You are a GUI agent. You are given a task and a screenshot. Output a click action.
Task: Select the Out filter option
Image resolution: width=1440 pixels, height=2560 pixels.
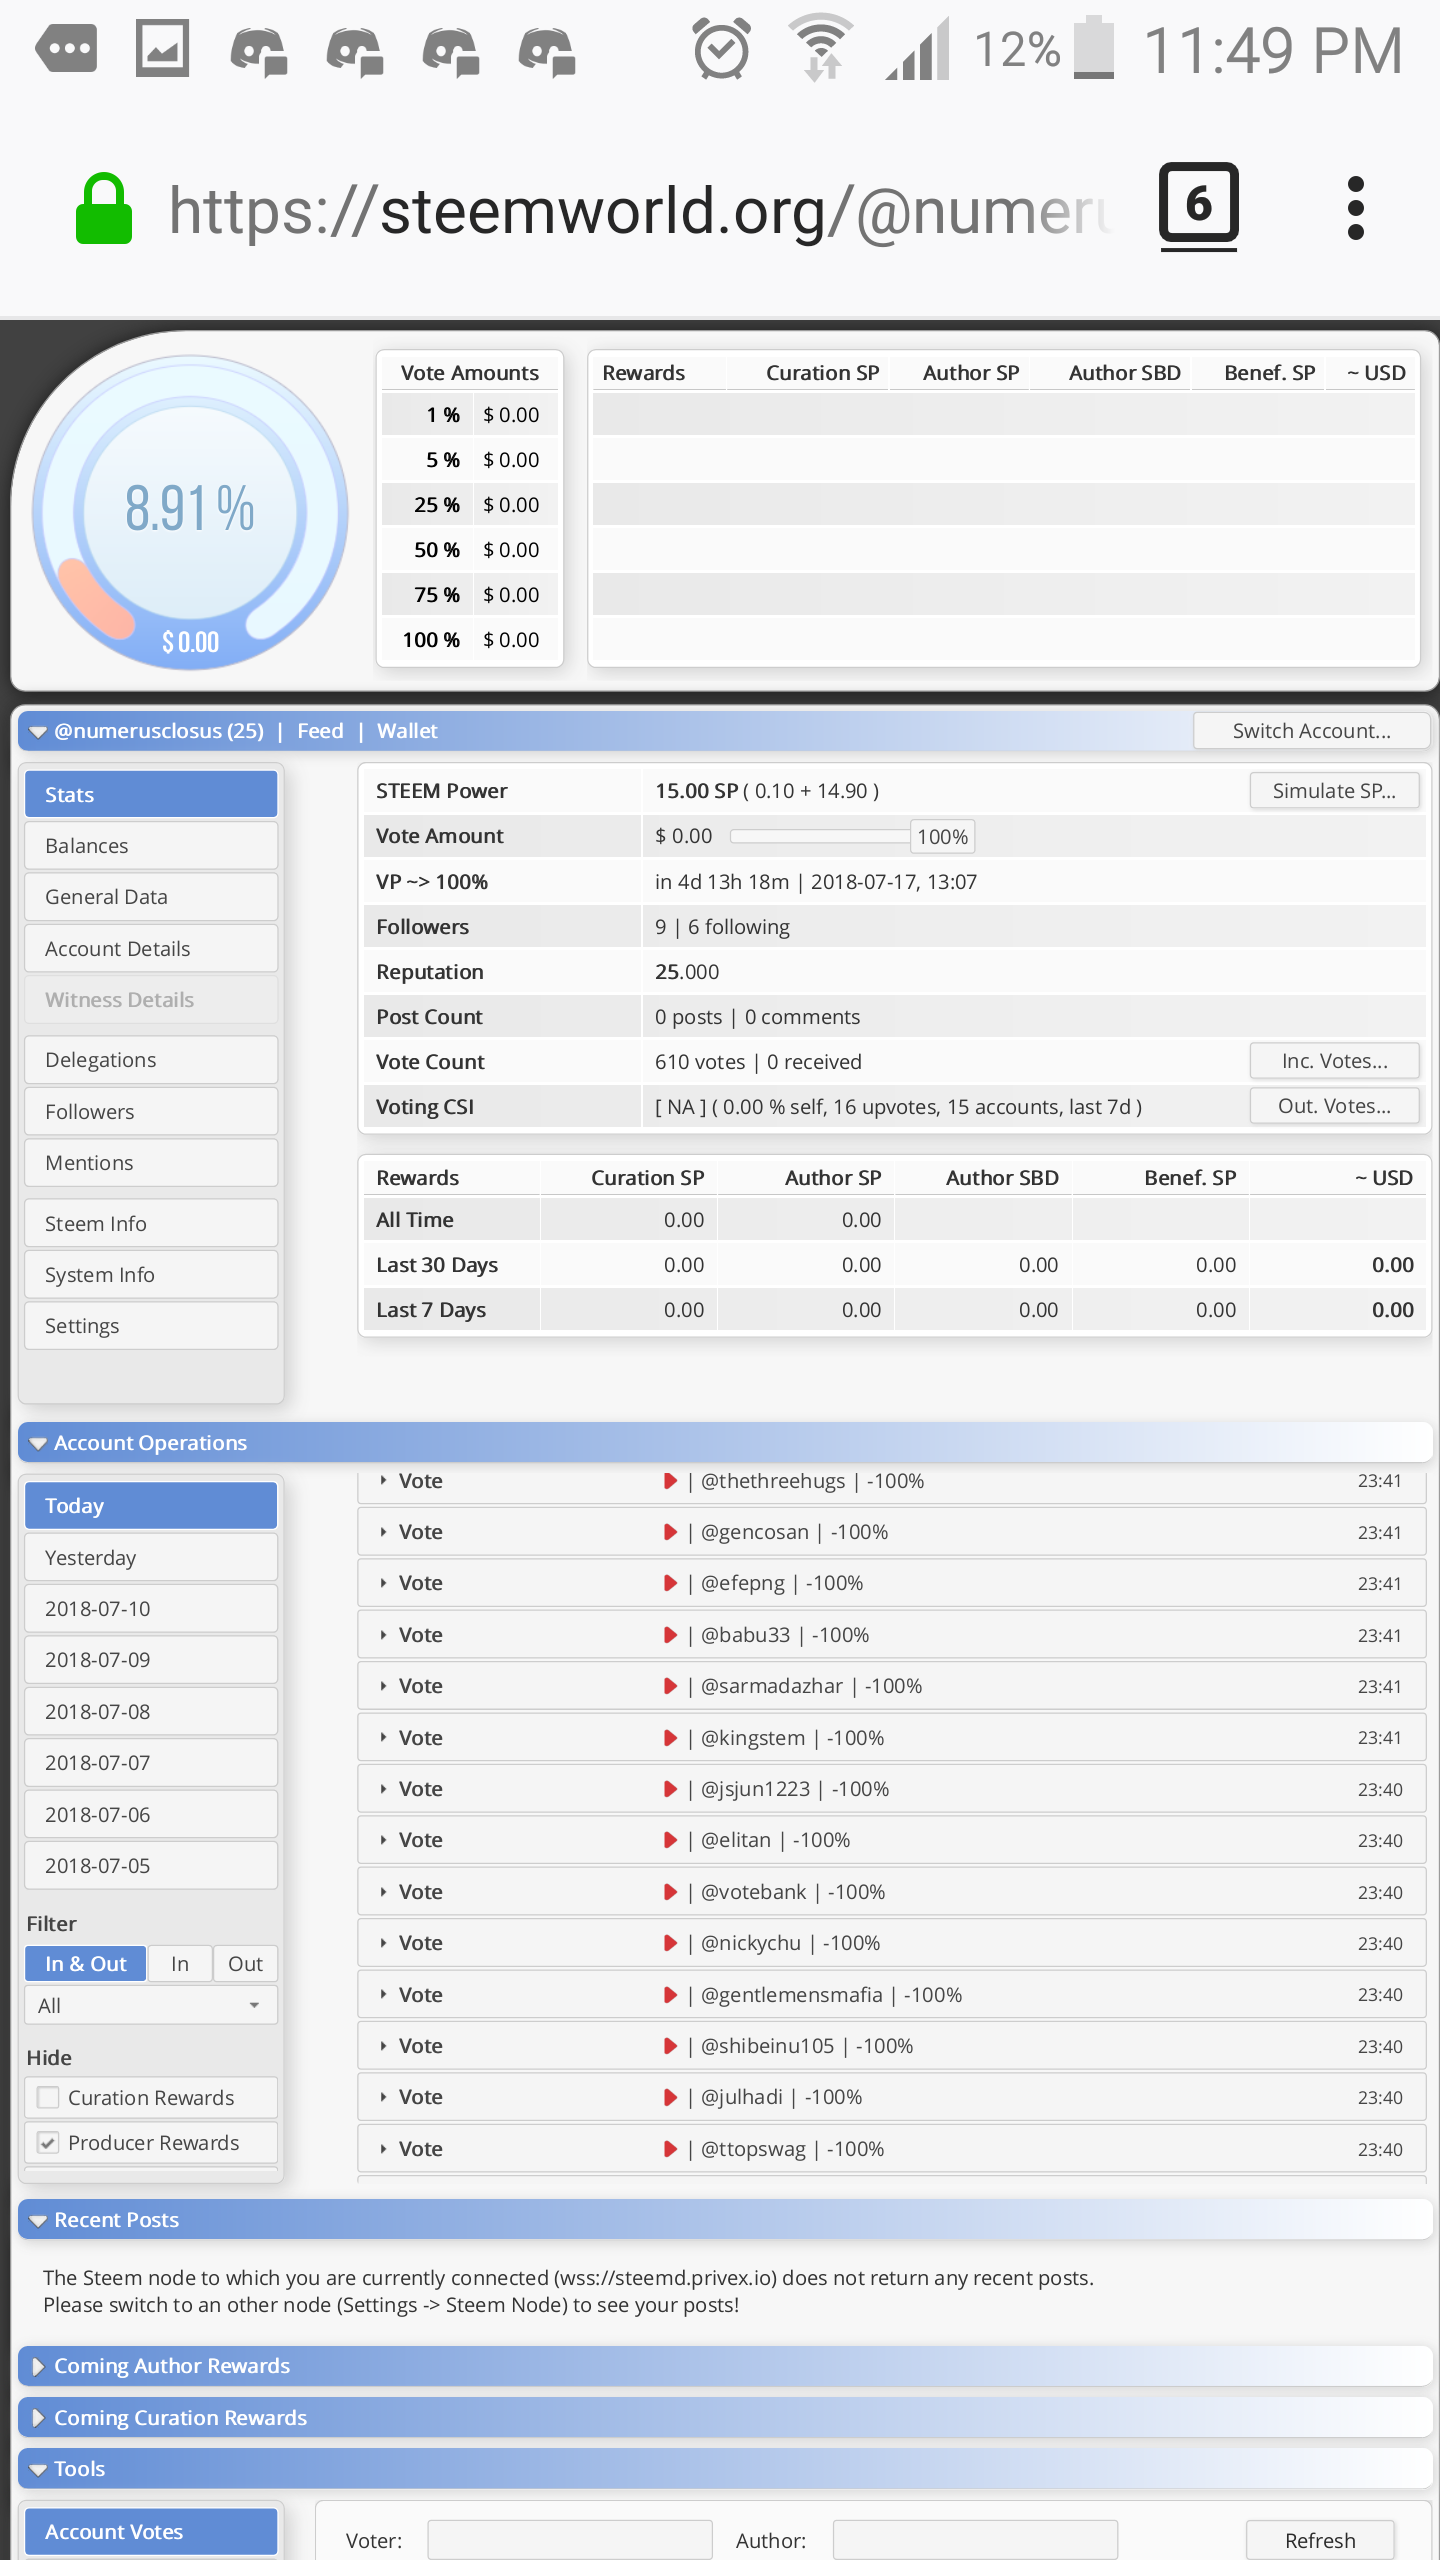click(x=245, y=1963)
